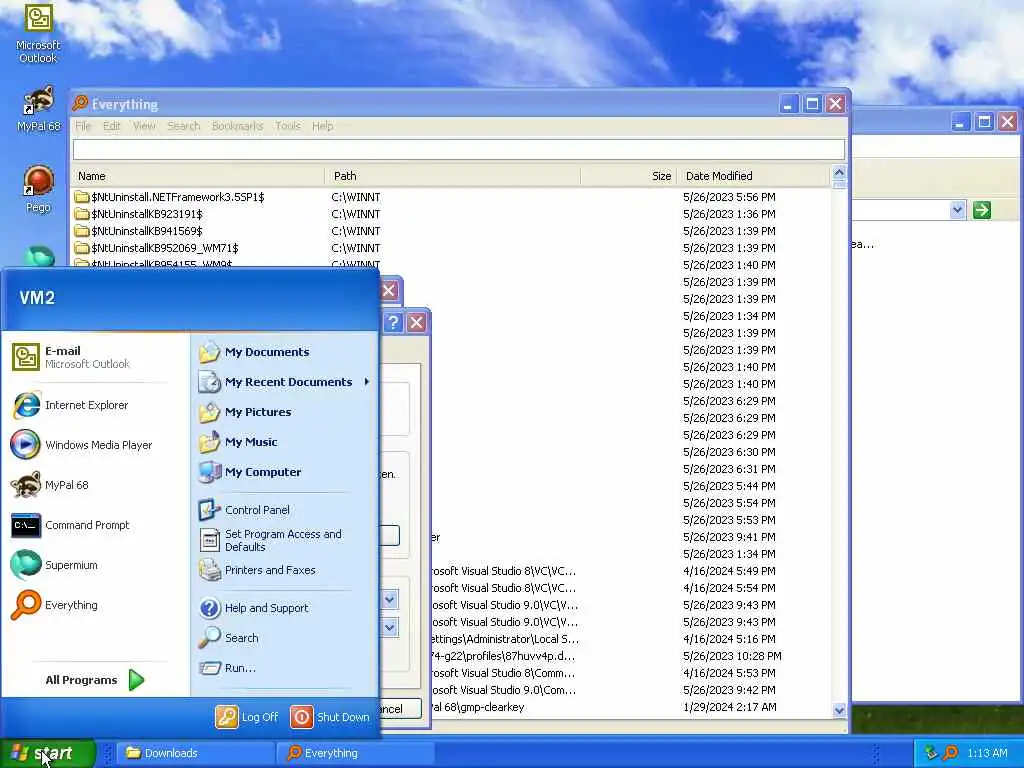The width and height of the screenshot is (1024, 768).
Task: Switch to Downloads taskbar button
Action: 196,753
